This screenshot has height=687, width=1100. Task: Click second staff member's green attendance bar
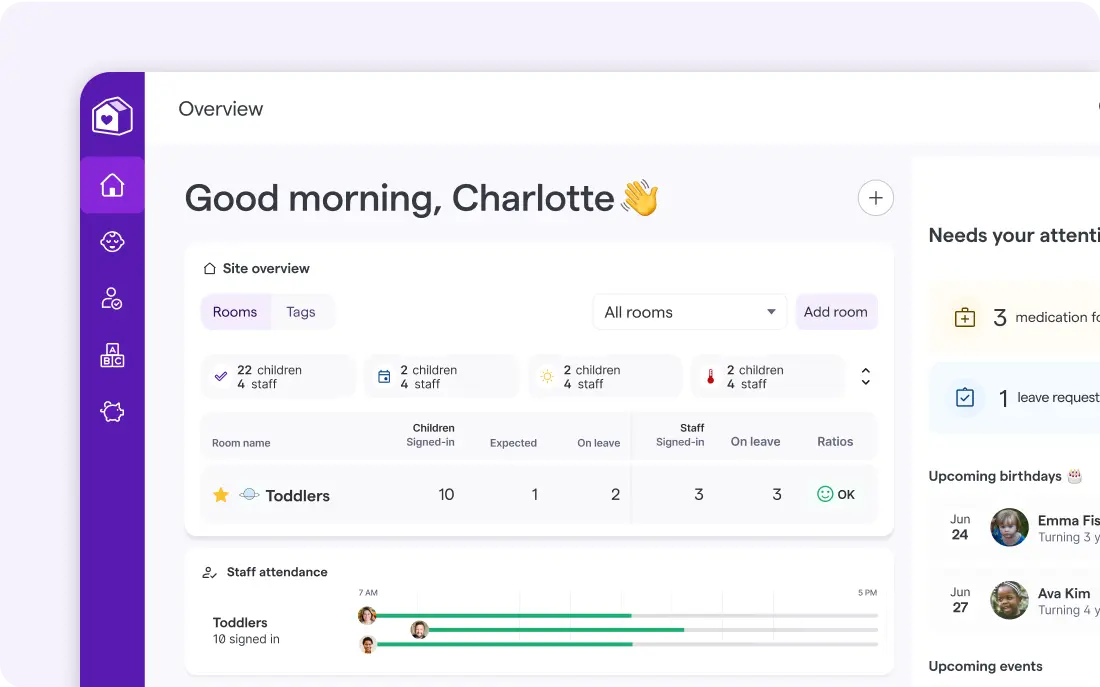(556, 629)
